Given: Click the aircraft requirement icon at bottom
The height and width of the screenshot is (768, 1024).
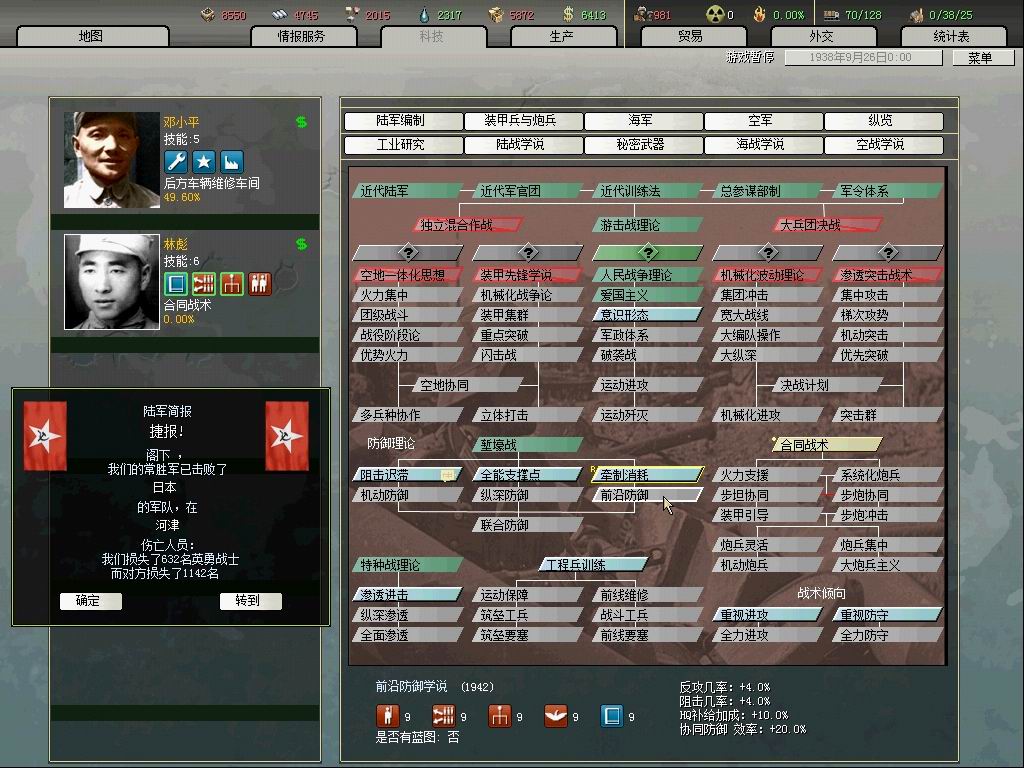Looking at the screenshot, I should [x=556, y=716].
